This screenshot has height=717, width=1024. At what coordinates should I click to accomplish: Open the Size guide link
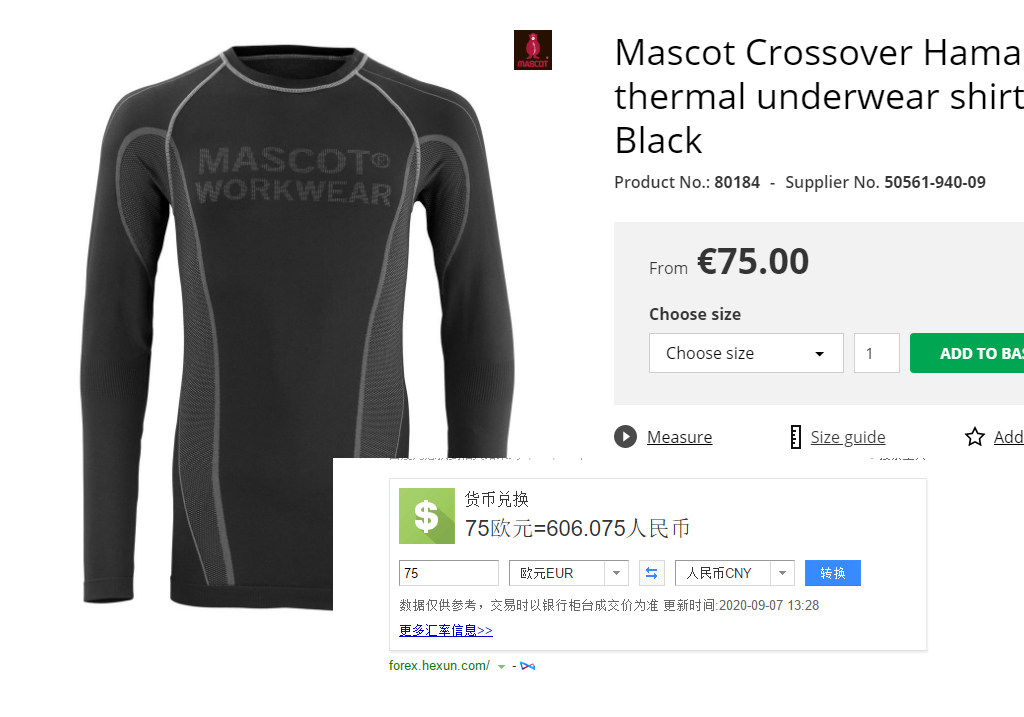coord(848,437)
